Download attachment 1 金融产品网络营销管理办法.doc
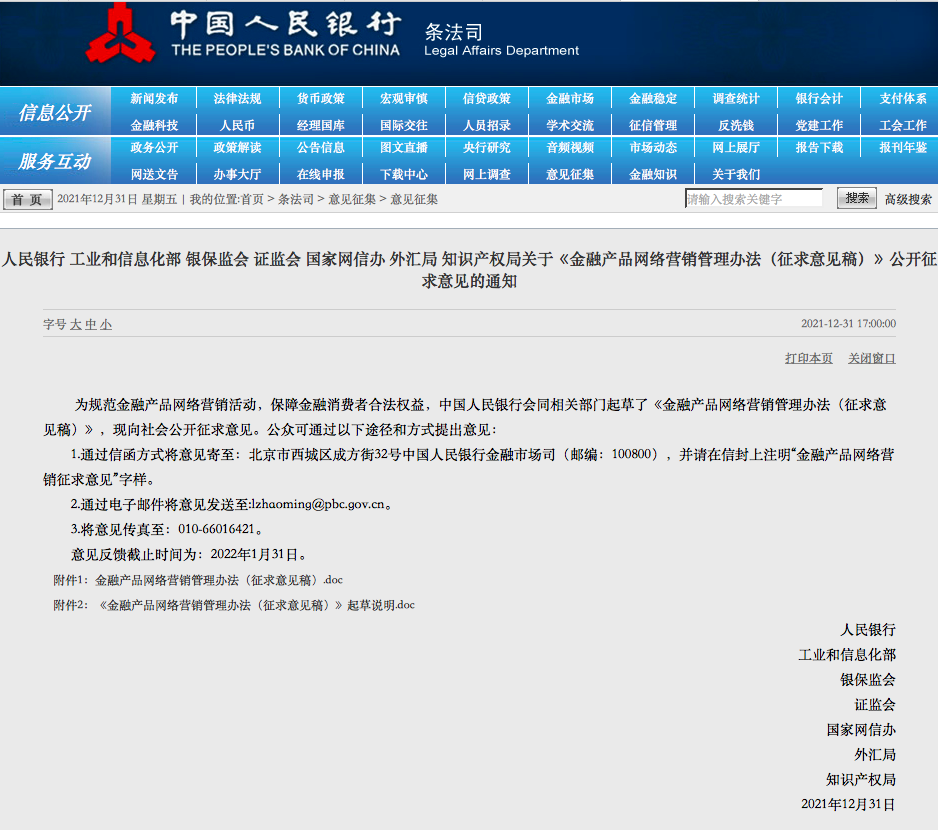 [218, 580]
